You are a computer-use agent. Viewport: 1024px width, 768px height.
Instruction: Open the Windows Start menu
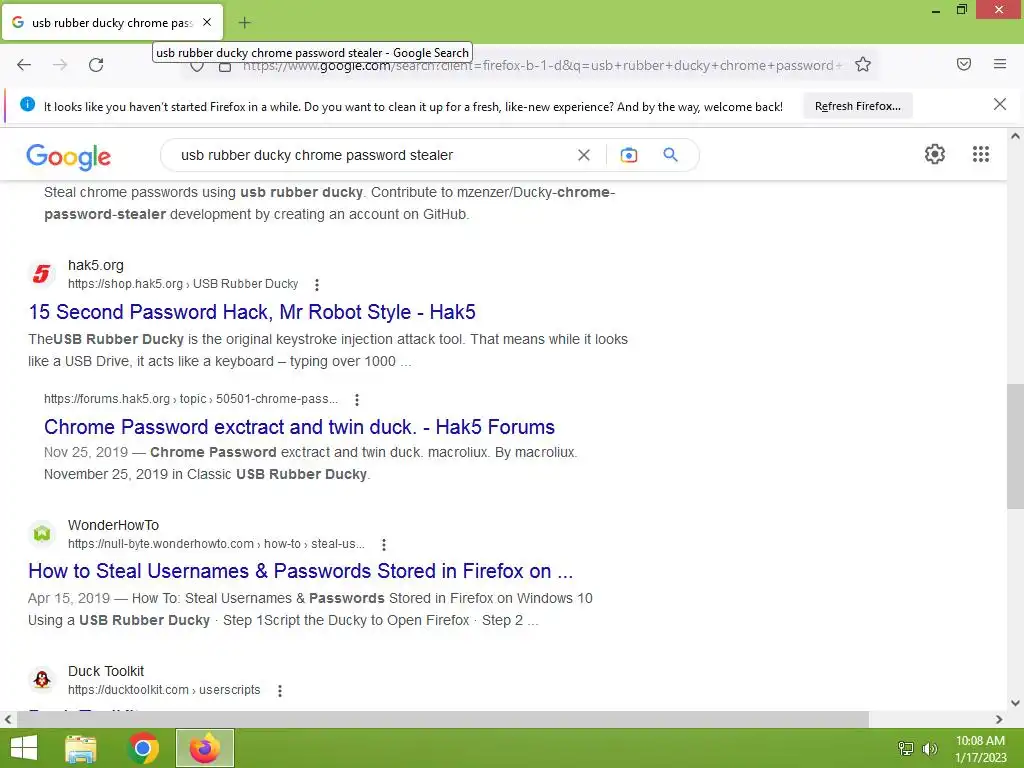(24, 748)
